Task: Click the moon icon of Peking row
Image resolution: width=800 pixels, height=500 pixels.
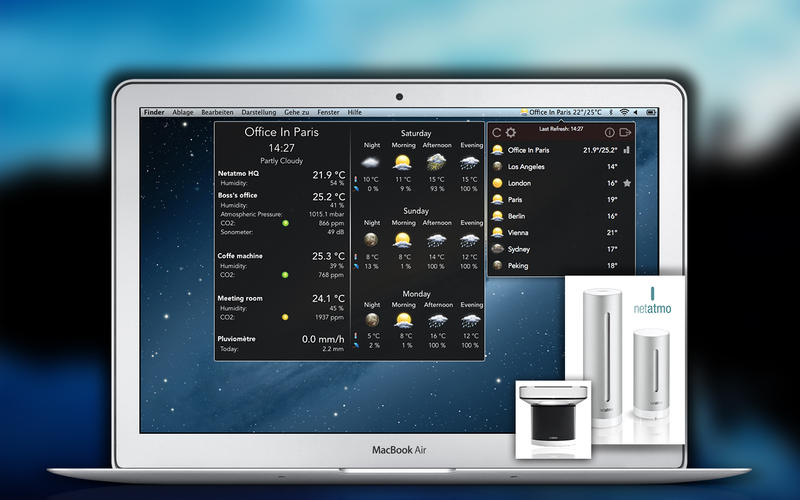Action: pyautogui.click(x=497, y=265)
